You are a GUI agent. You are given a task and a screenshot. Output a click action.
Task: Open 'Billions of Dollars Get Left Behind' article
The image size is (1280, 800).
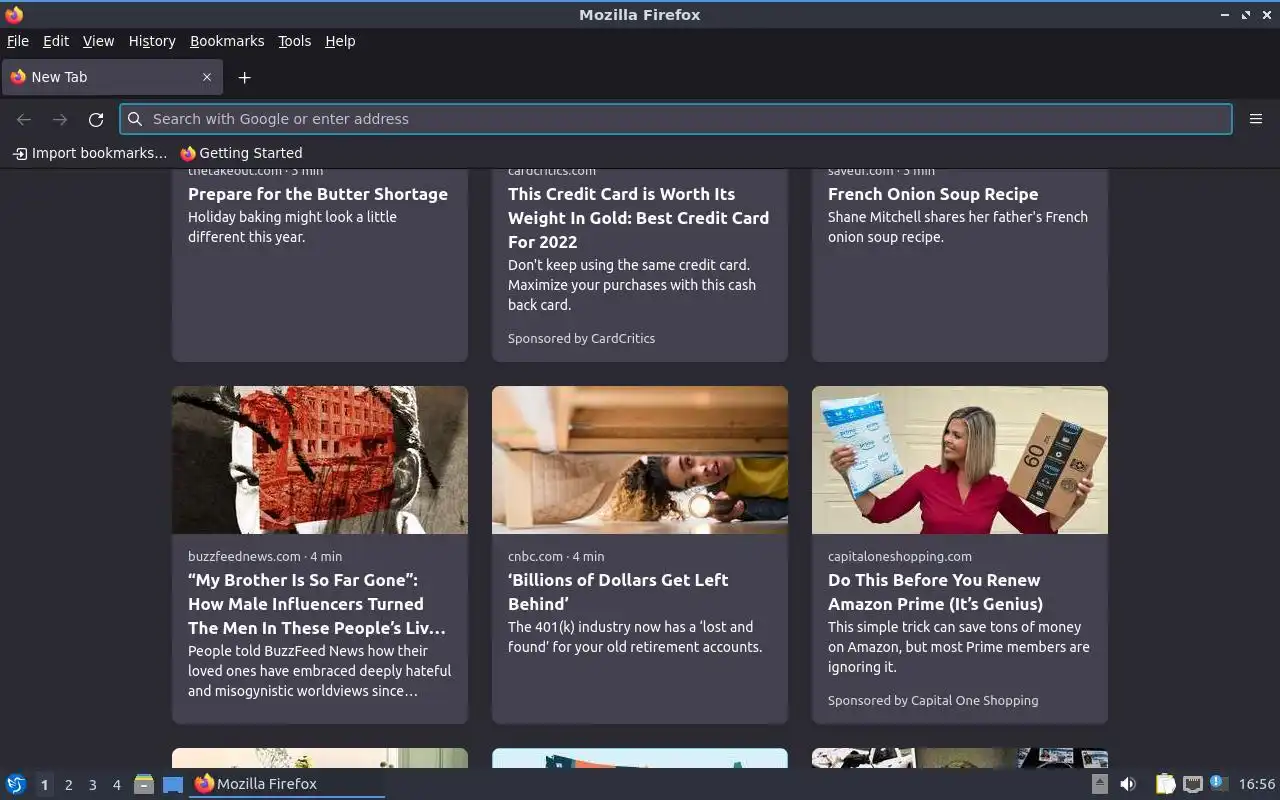[618, 592]
